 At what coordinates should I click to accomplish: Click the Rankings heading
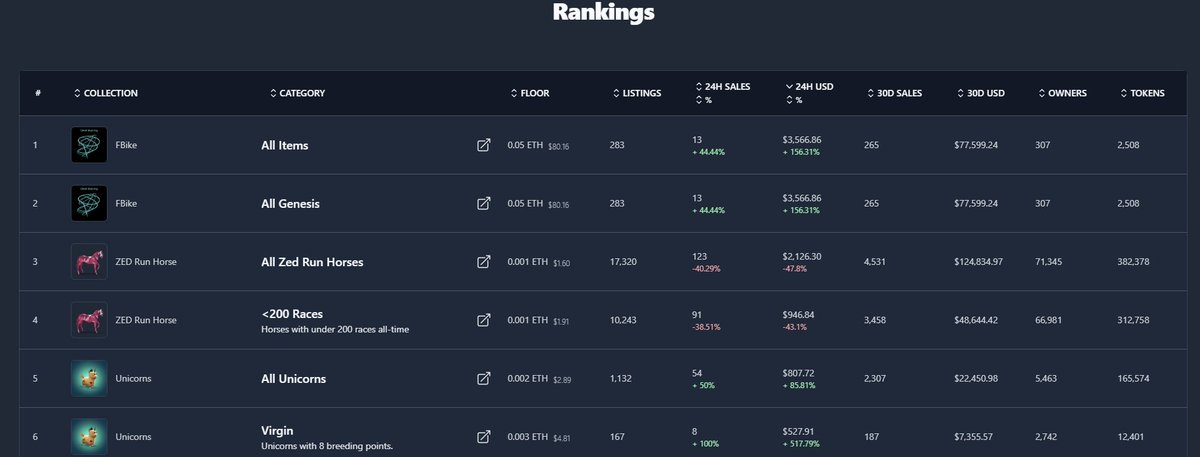(603, 13)
